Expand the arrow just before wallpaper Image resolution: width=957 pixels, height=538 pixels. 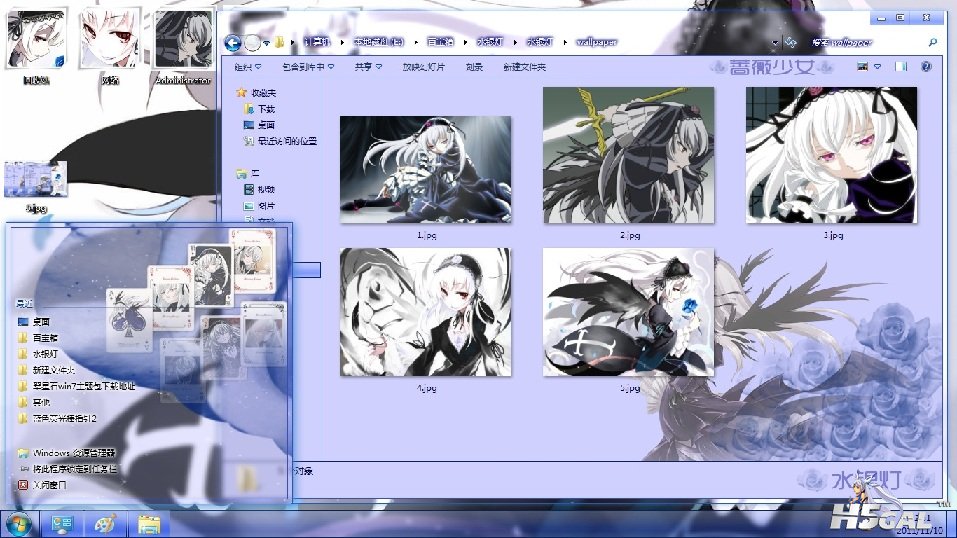click(x=565, y=42)
